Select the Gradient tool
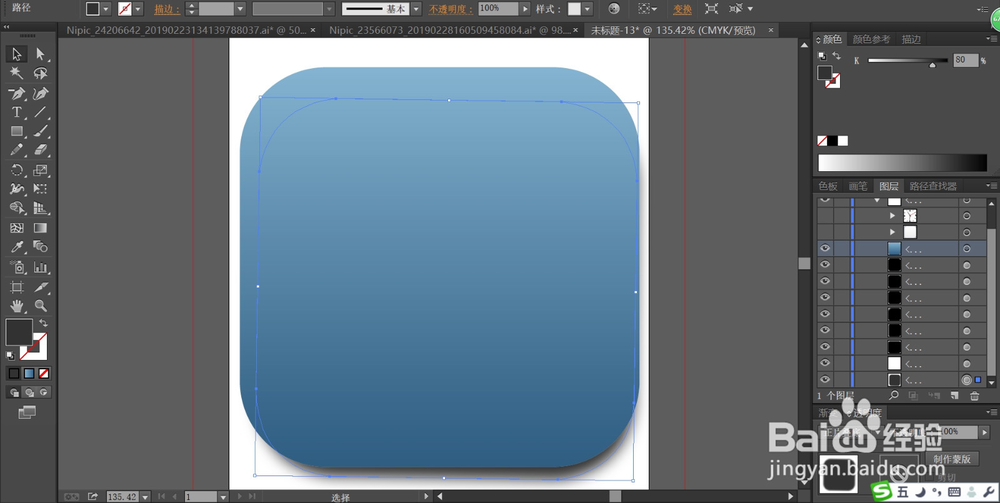This screenshot has height=503, width=1000. [x=41, y=228]
